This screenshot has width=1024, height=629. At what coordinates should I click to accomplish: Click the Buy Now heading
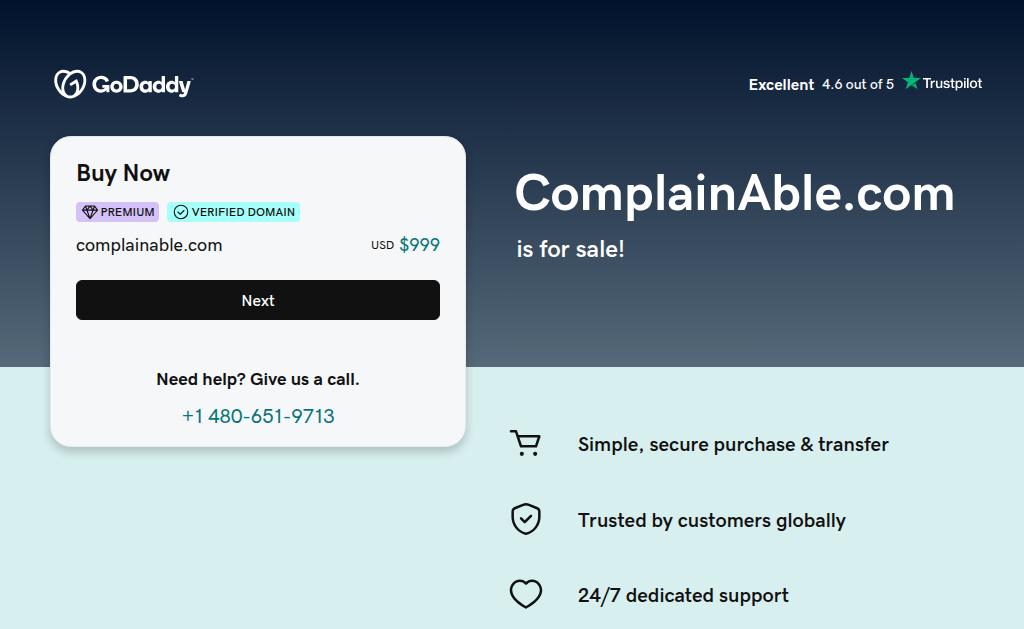click(x=123, y=173)
